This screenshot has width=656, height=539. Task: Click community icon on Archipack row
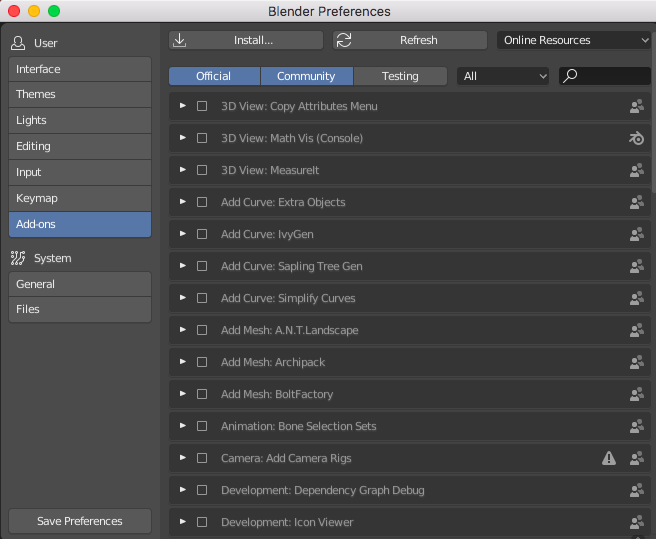(637, 362)
